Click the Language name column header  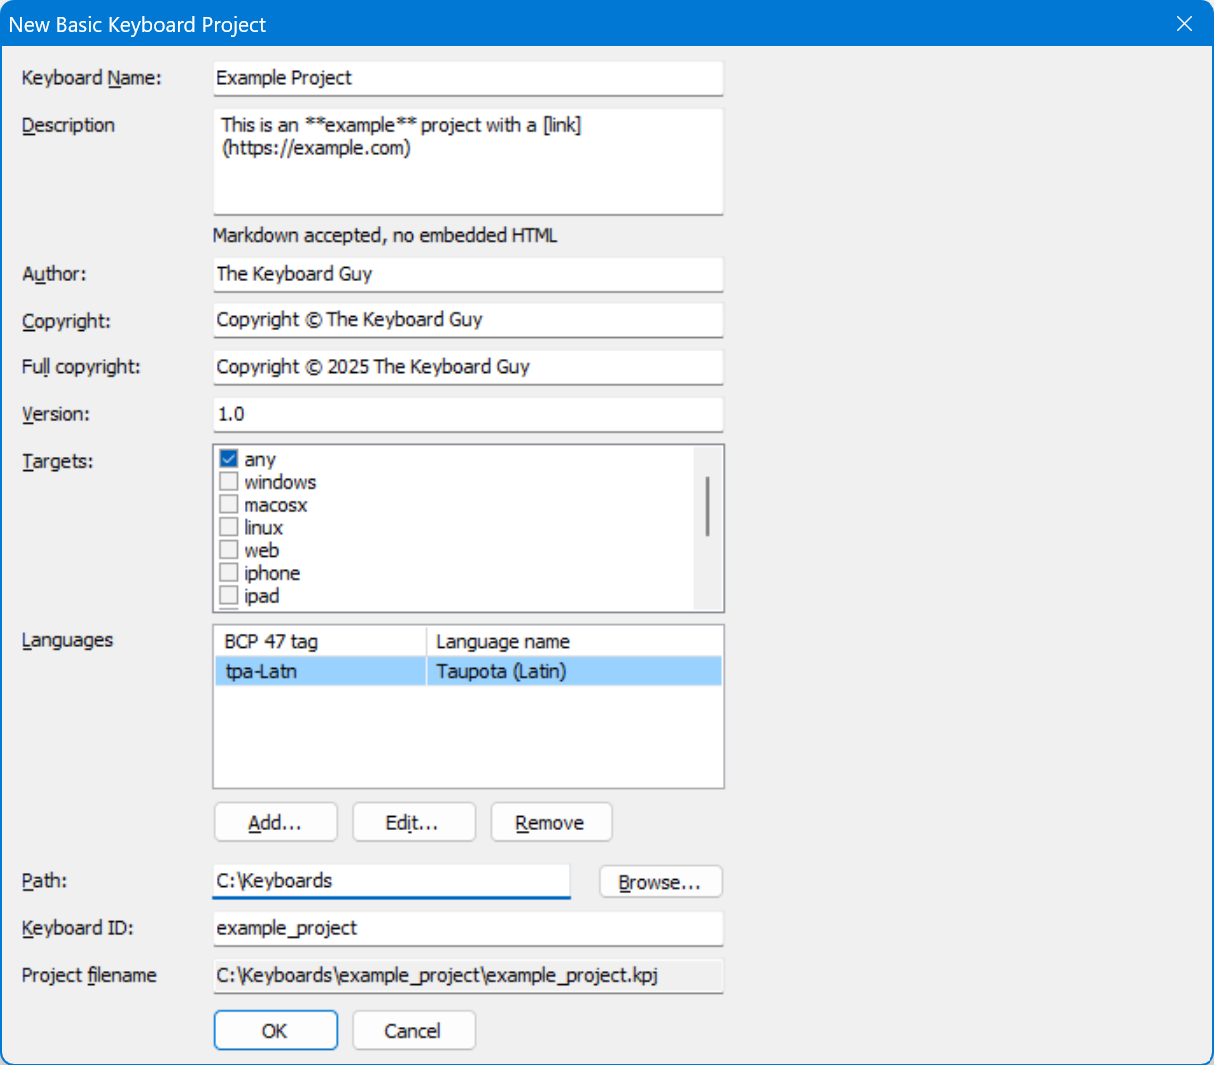[574, 642]
